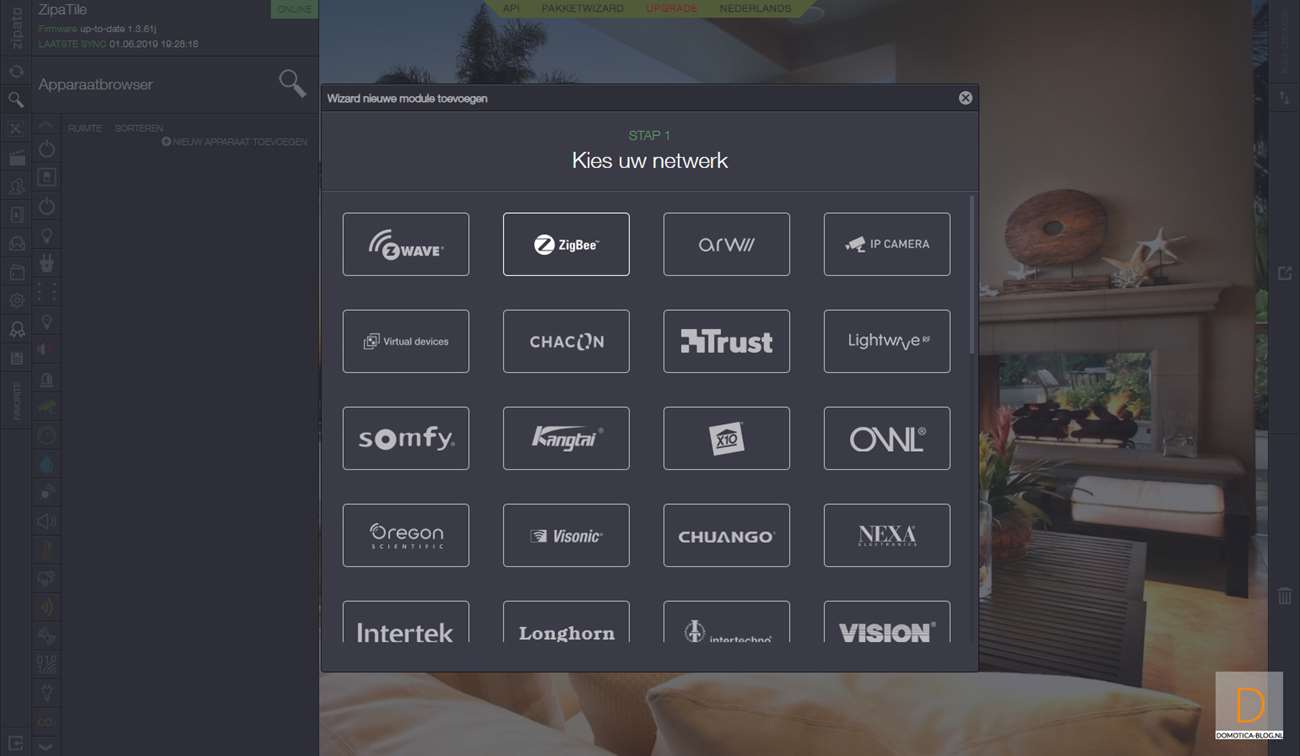
Task: Close the new module wizard dialog
Action: tap(965, 98)
